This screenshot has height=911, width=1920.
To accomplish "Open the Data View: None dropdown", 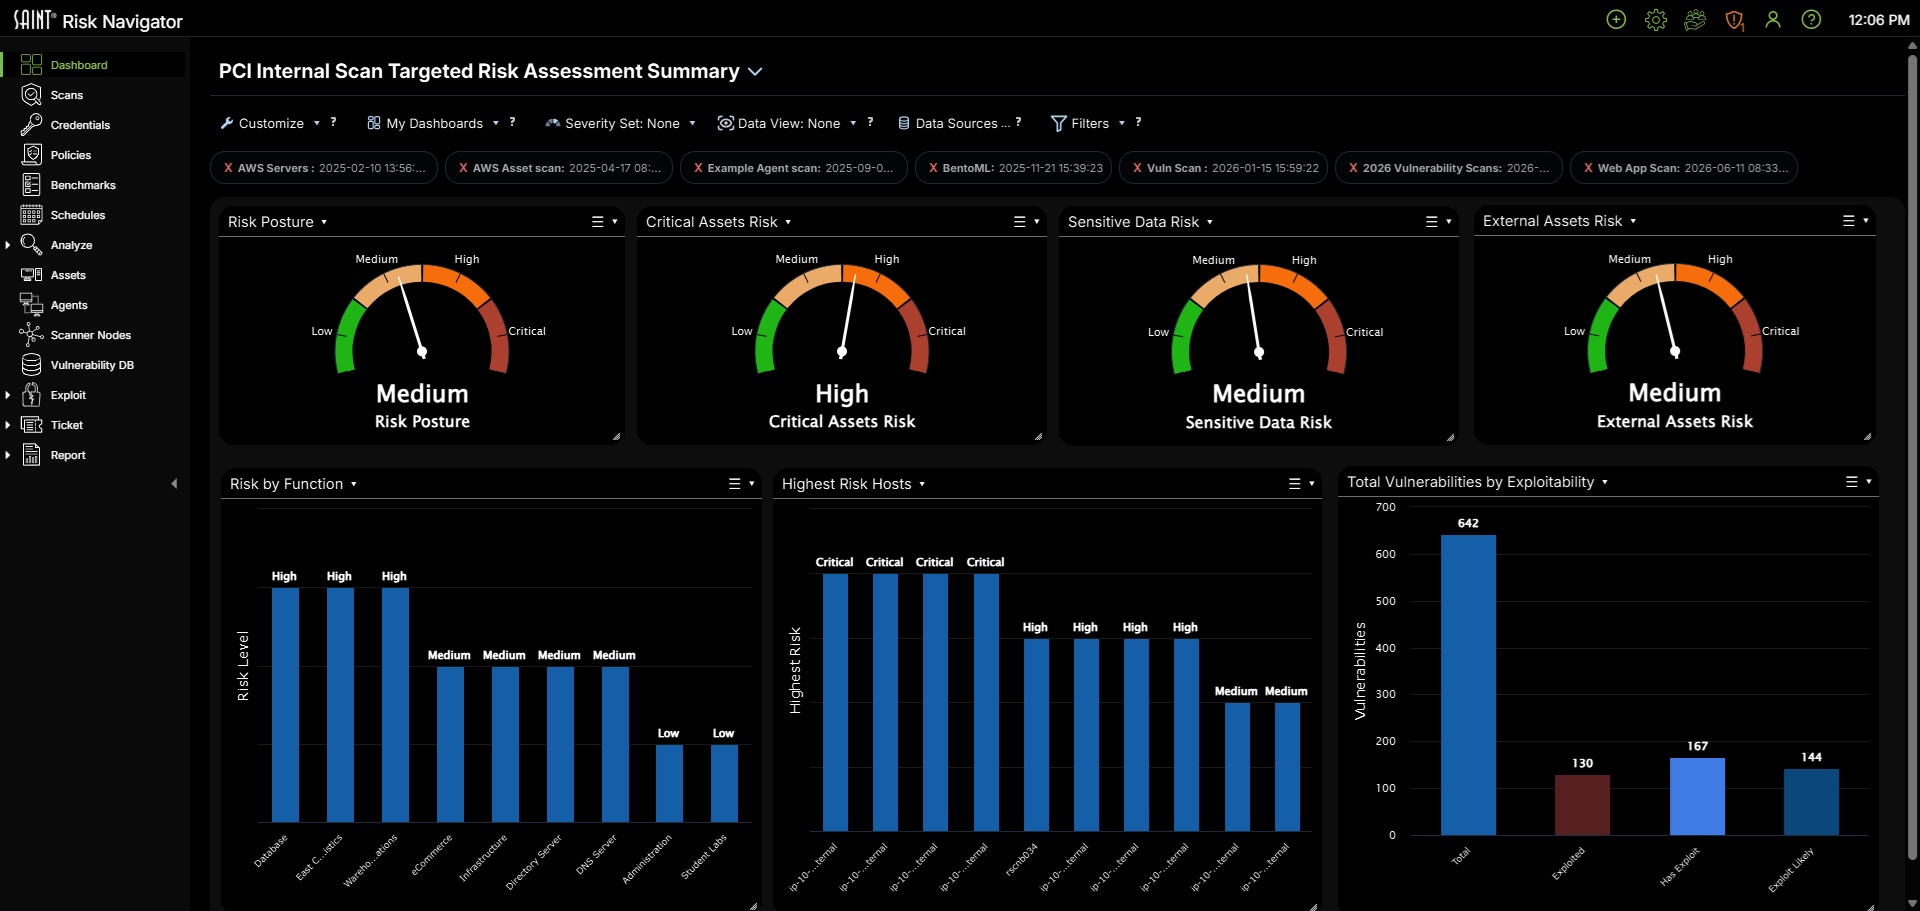I will pyautogui.click(x=787, y=123).
